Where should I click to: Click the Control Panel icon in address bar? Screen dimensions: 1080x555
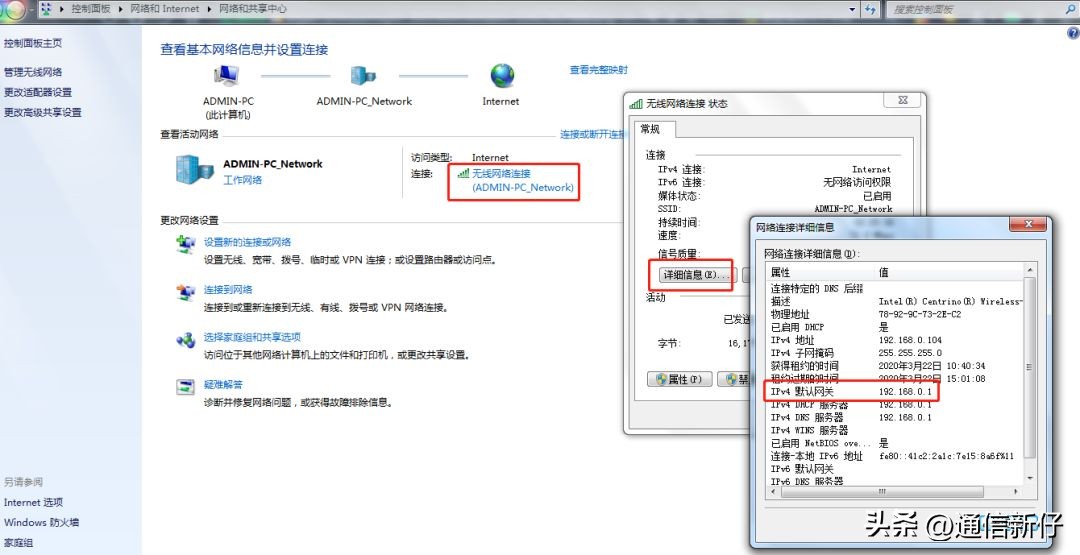(x=46, y=9)
